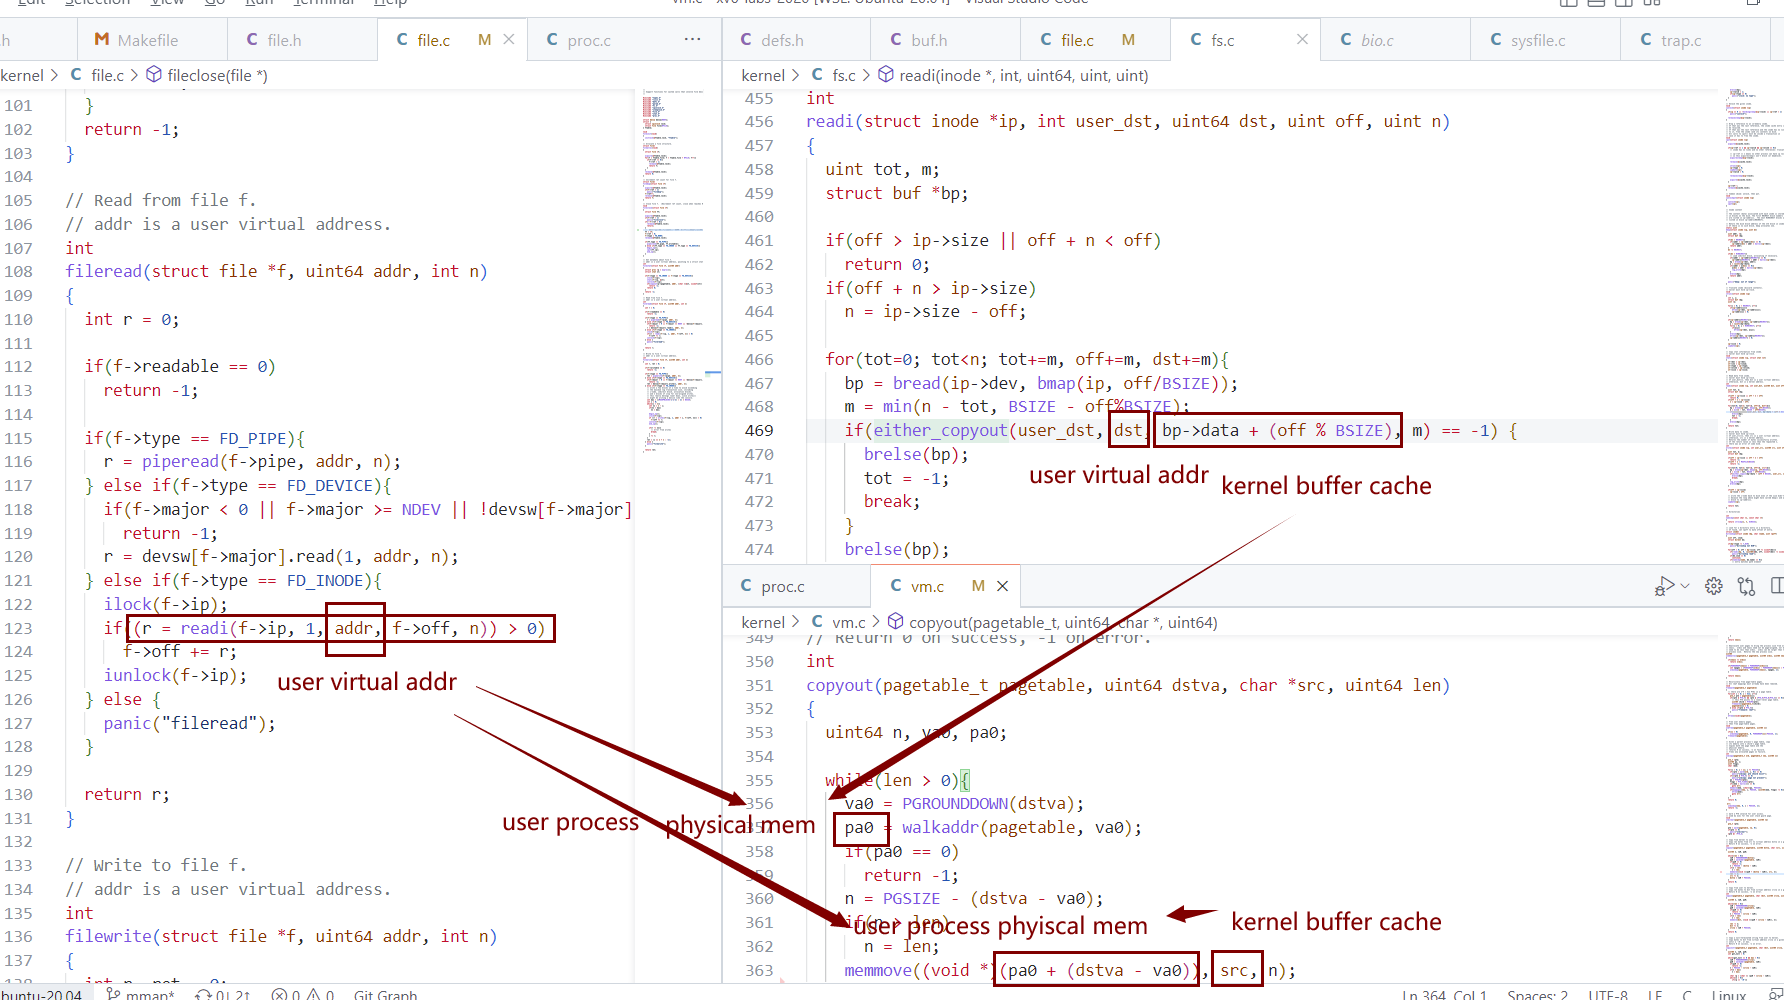Close the fs.c editor tab
This screenshot has height=1000, width=1784.
coord(1302,40)
